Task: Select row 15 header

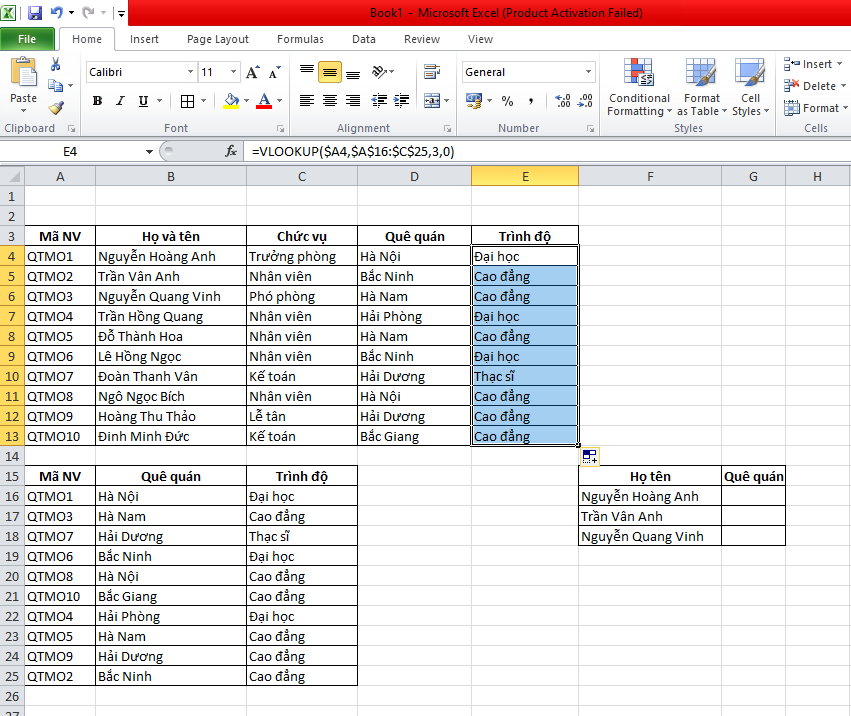Action: tap(12, 477)
